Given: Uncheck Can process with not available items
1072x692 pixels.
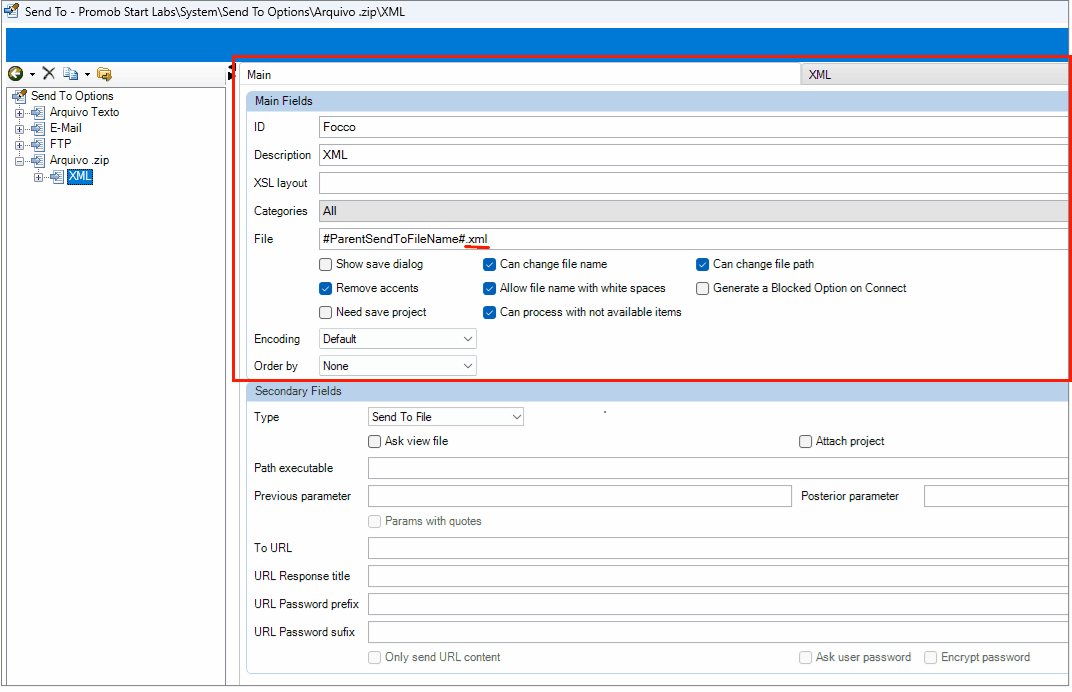Looking at the screenshot, I should click(x=490, y=312).
